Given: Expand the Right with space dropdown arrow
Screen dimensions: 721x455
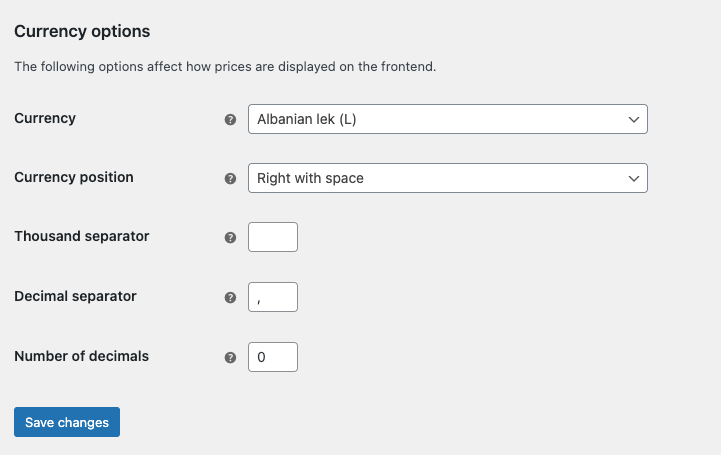Looking at the screenshot, I should [633, 178].
